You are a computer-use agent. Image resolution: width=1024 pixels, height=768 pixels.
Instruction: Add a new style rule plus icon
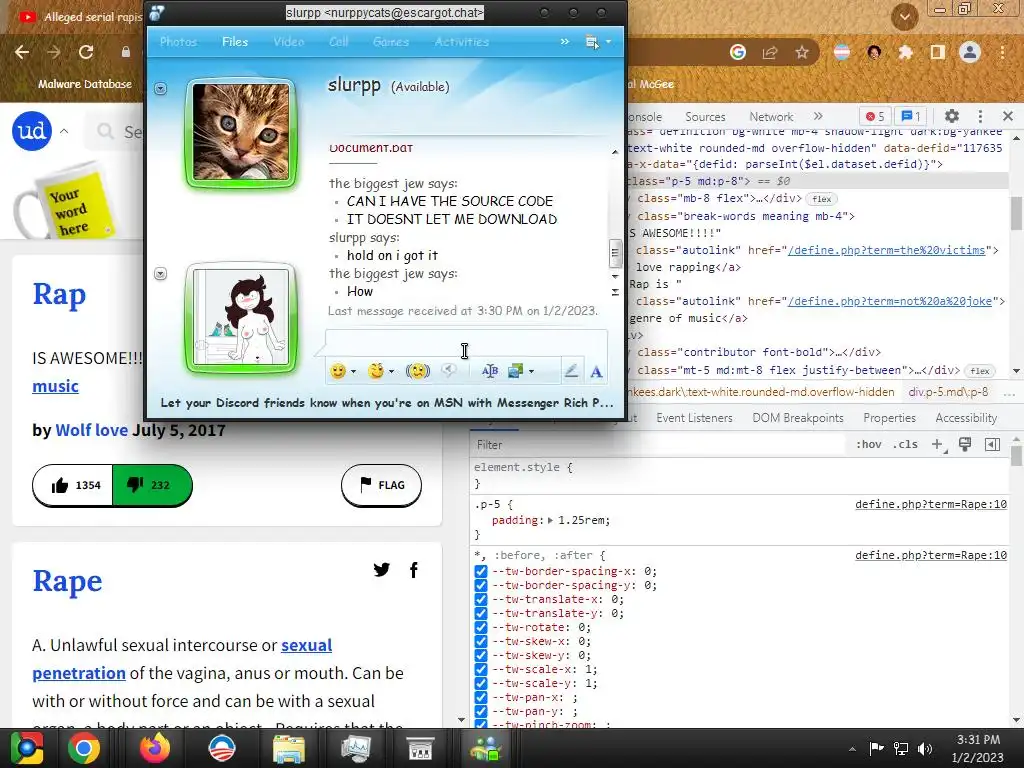[x=938, y=445]
